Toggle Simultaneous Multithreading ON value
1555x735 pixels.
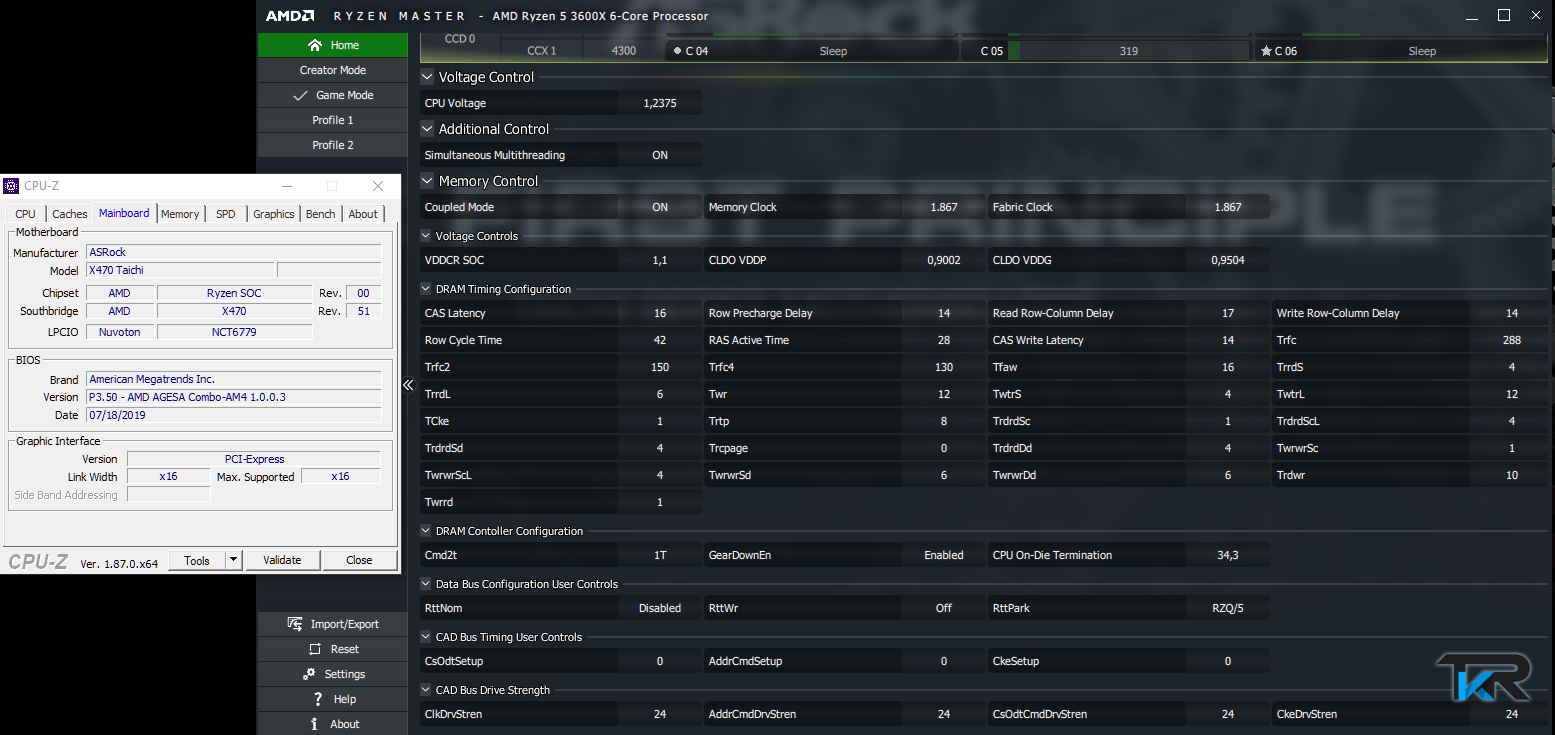pyautogui.click(x=660, y=155)
